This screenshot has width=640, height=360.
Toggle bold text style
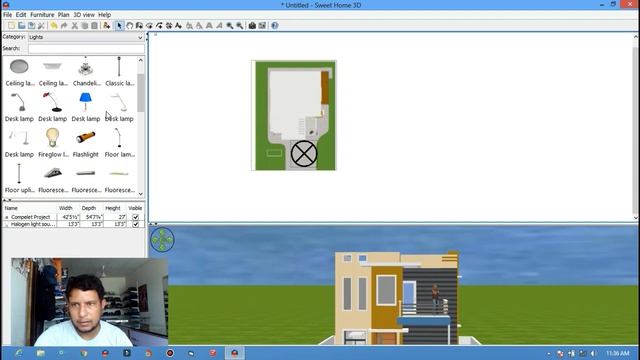[209, 26]
